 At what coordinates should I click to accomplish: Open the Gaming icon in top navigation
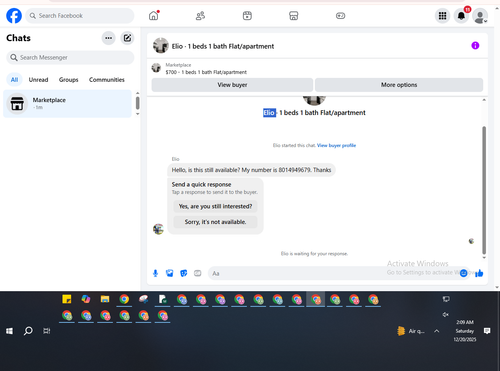[340, 16]
